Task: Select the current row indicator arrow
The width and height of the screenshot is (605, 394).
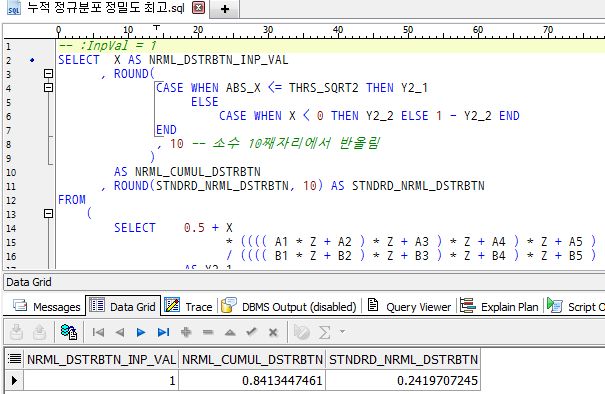Action: coord(14,380)
